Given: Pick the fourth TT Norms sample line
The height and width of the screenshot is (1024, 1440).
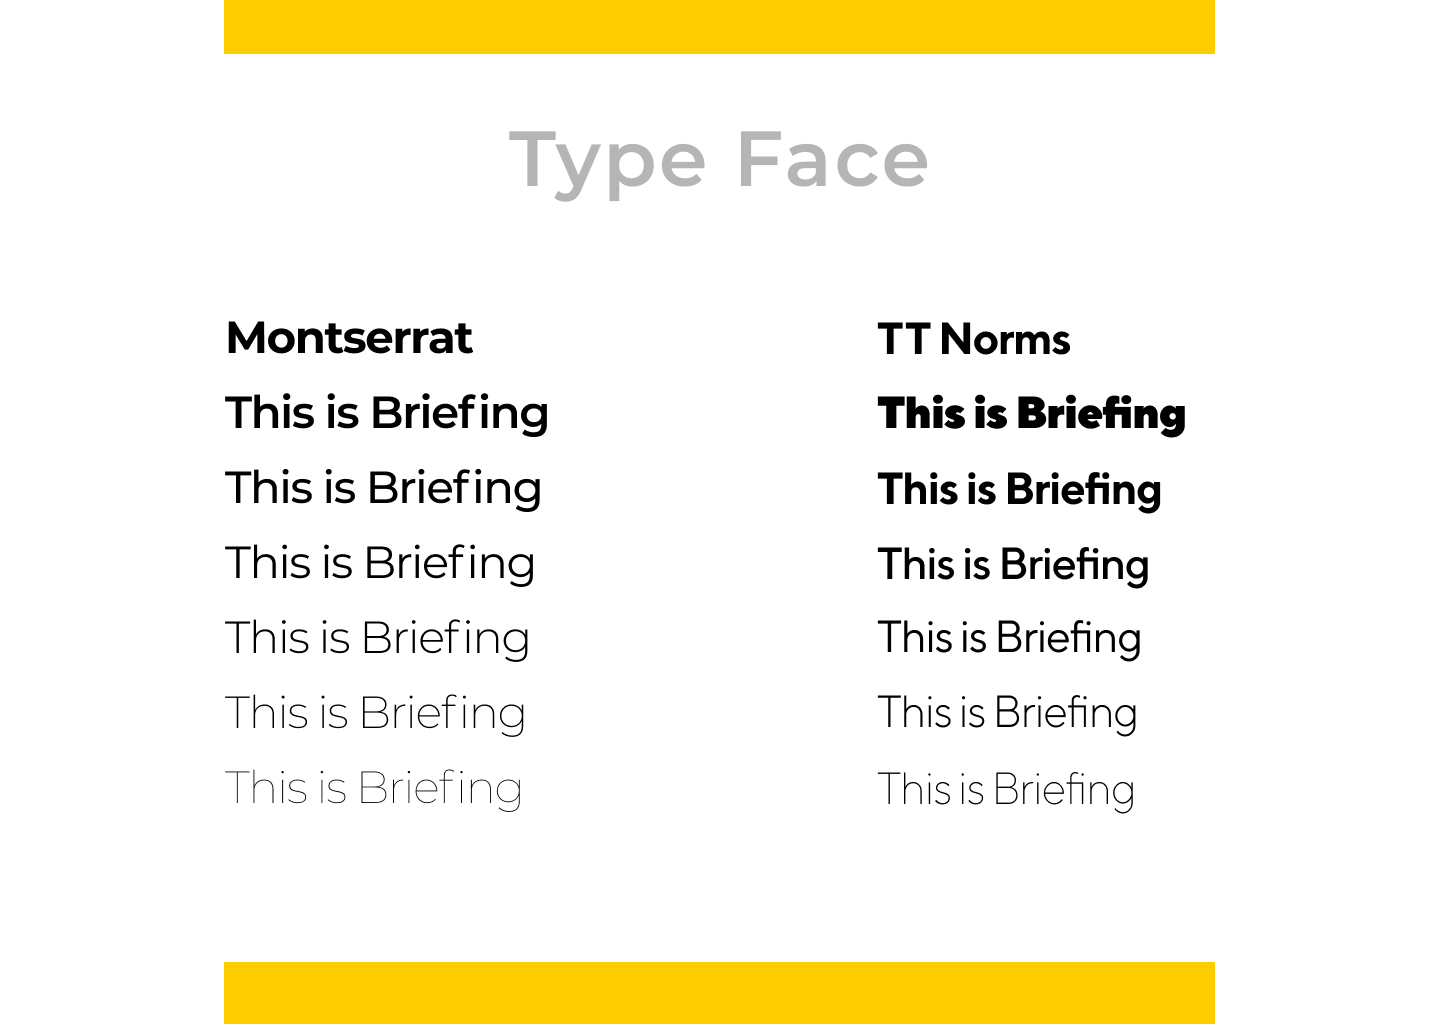Looking at the screenshot, I should pos(1010,638).
